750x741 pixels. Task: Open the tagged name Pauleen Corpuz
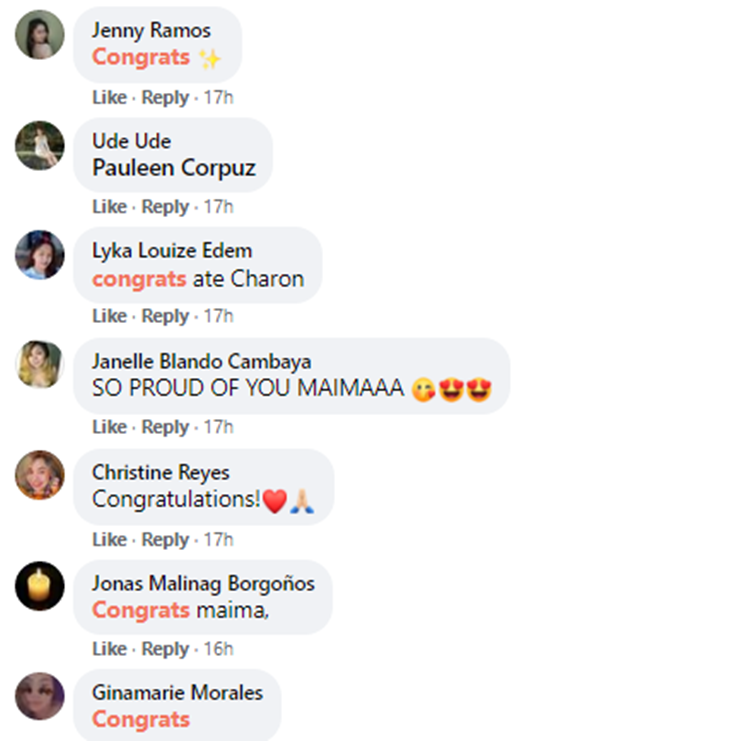click(x=174, y=168)
